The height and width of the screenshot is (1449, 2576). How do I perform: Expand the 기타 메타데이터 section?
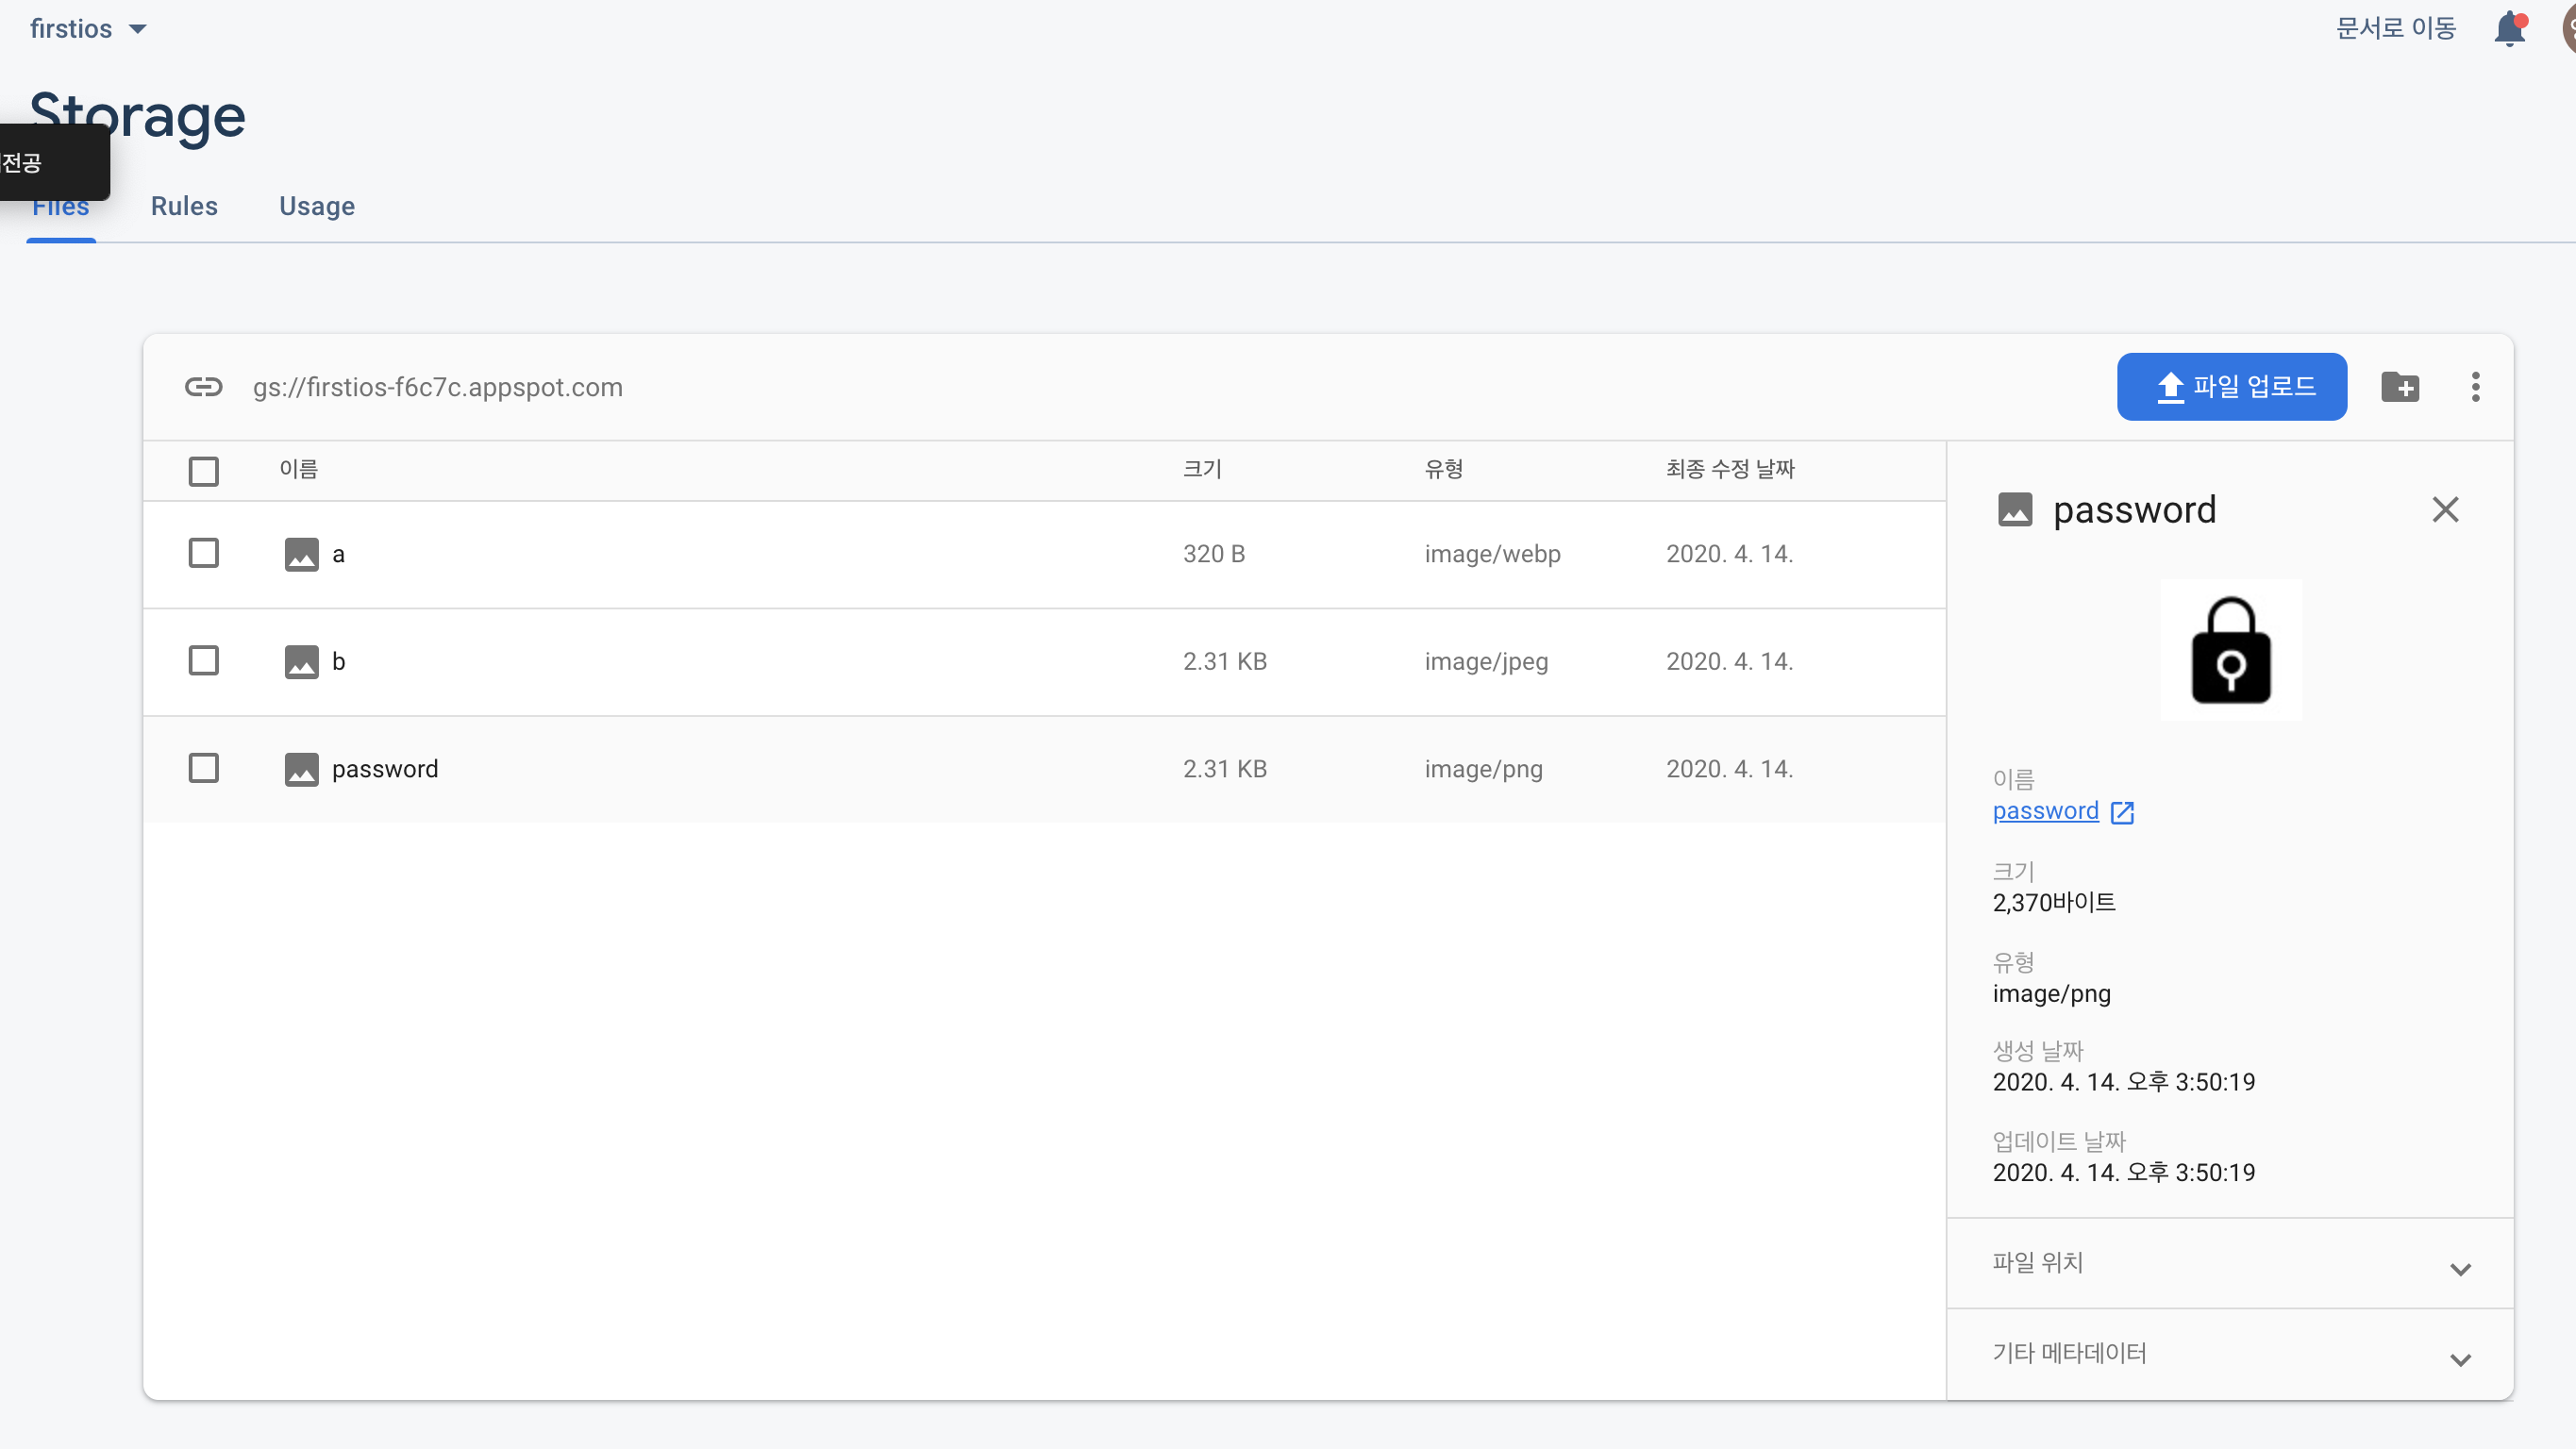point(2230,1354)
